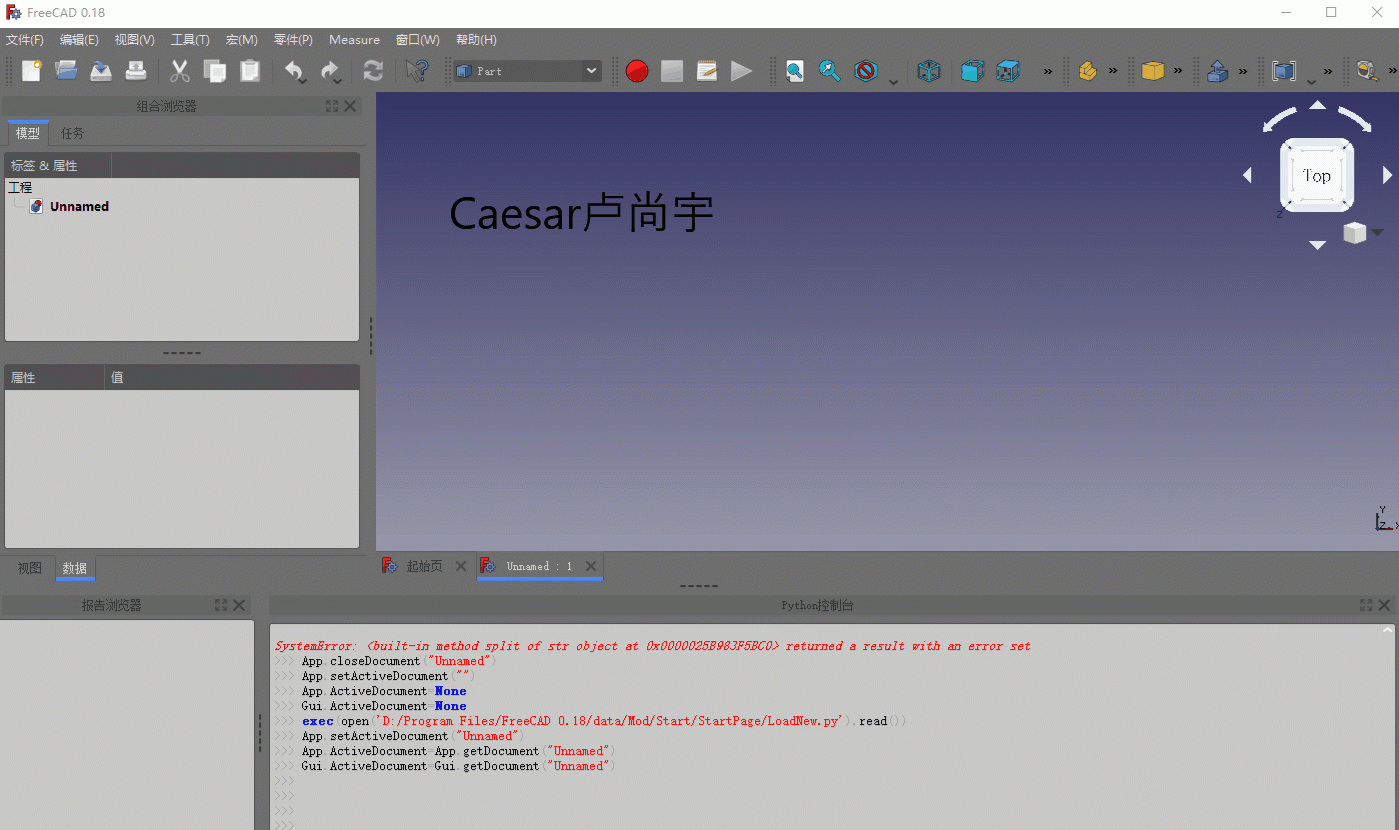Close the Unnamed : 1 tab
The height and width of the screenshot is (830, 1399).
[x=591, y=566]
